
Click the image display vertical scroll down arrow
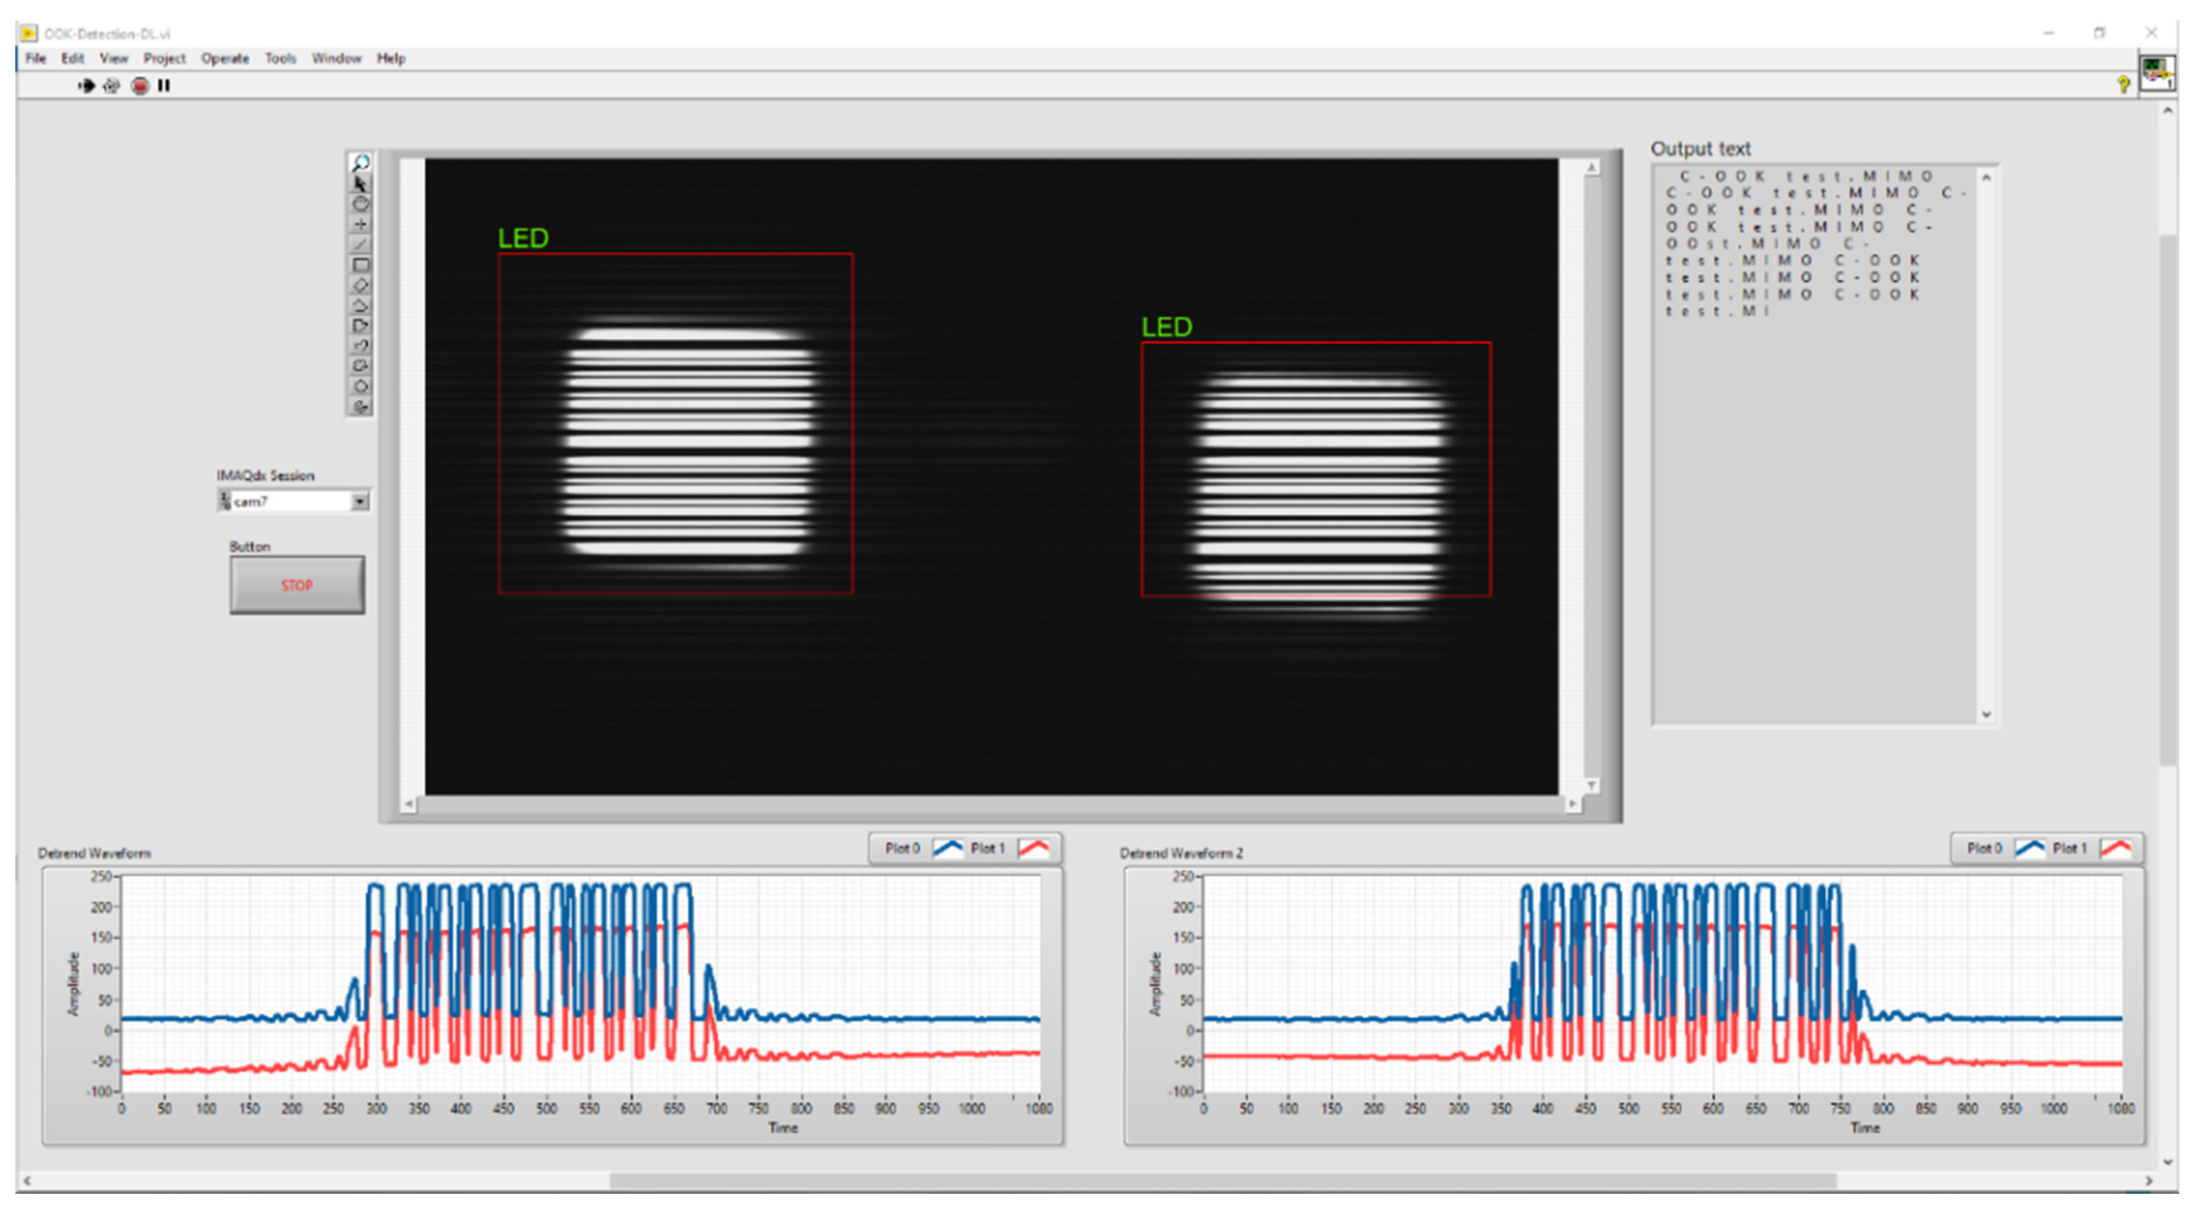[x=1592, y=786]
